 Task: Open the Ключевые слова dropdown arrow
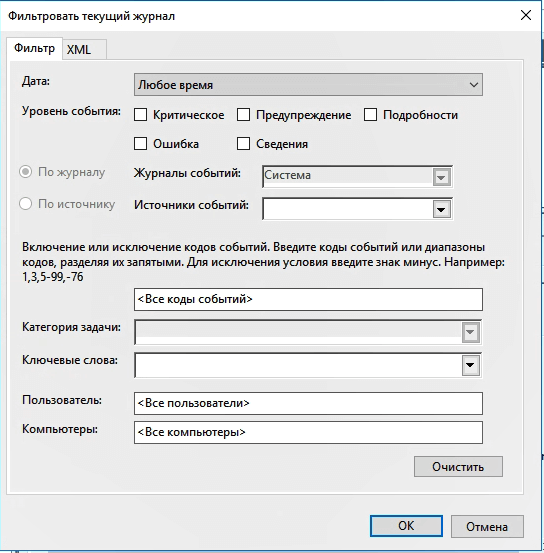click(471, 365)
